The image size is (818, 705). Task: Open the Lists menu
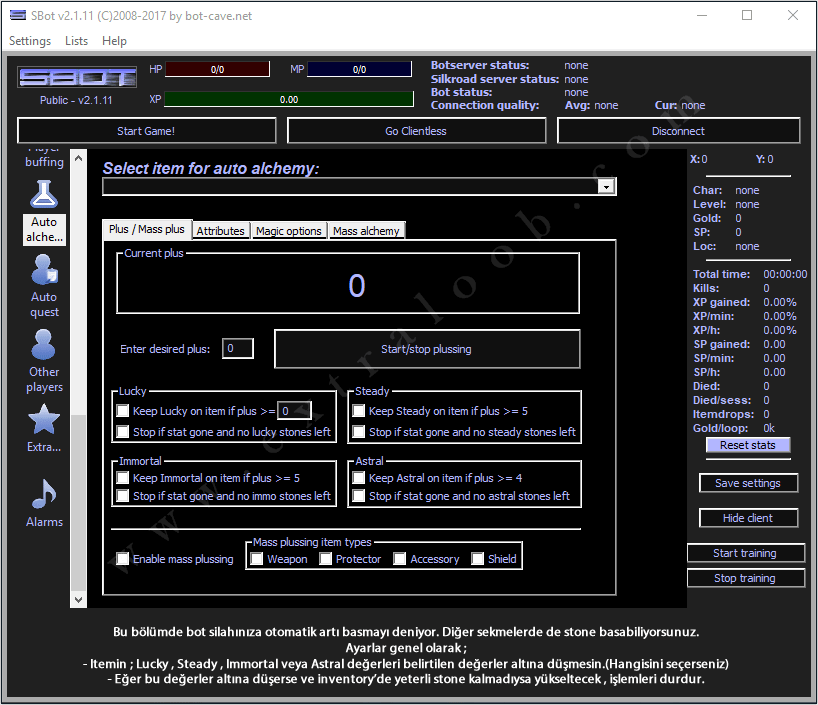[76, 41]
